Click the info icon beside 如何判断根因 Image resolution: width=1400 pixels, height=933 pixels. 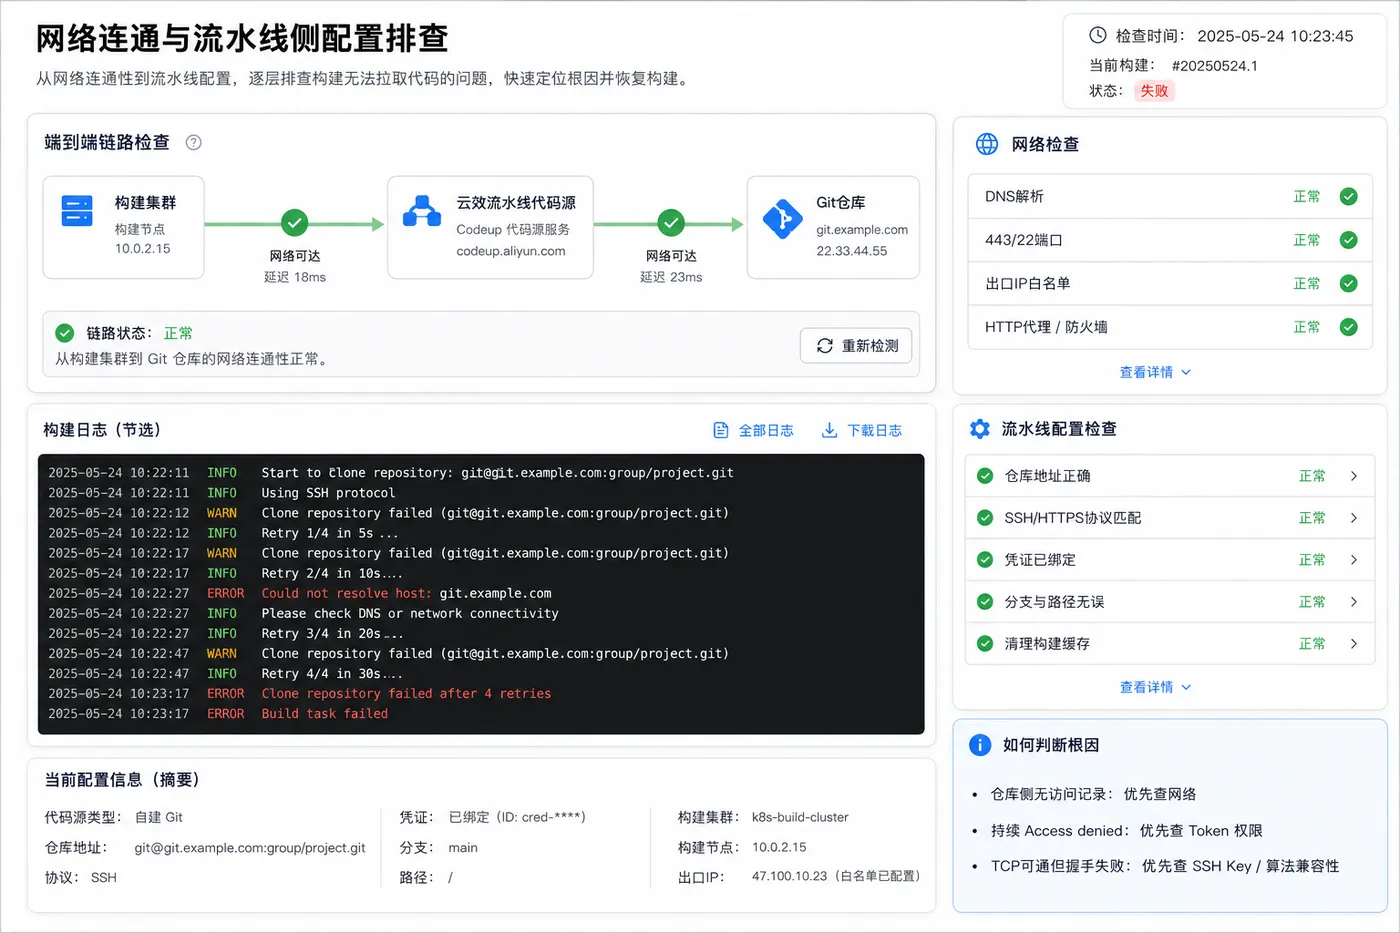(980, 745)
